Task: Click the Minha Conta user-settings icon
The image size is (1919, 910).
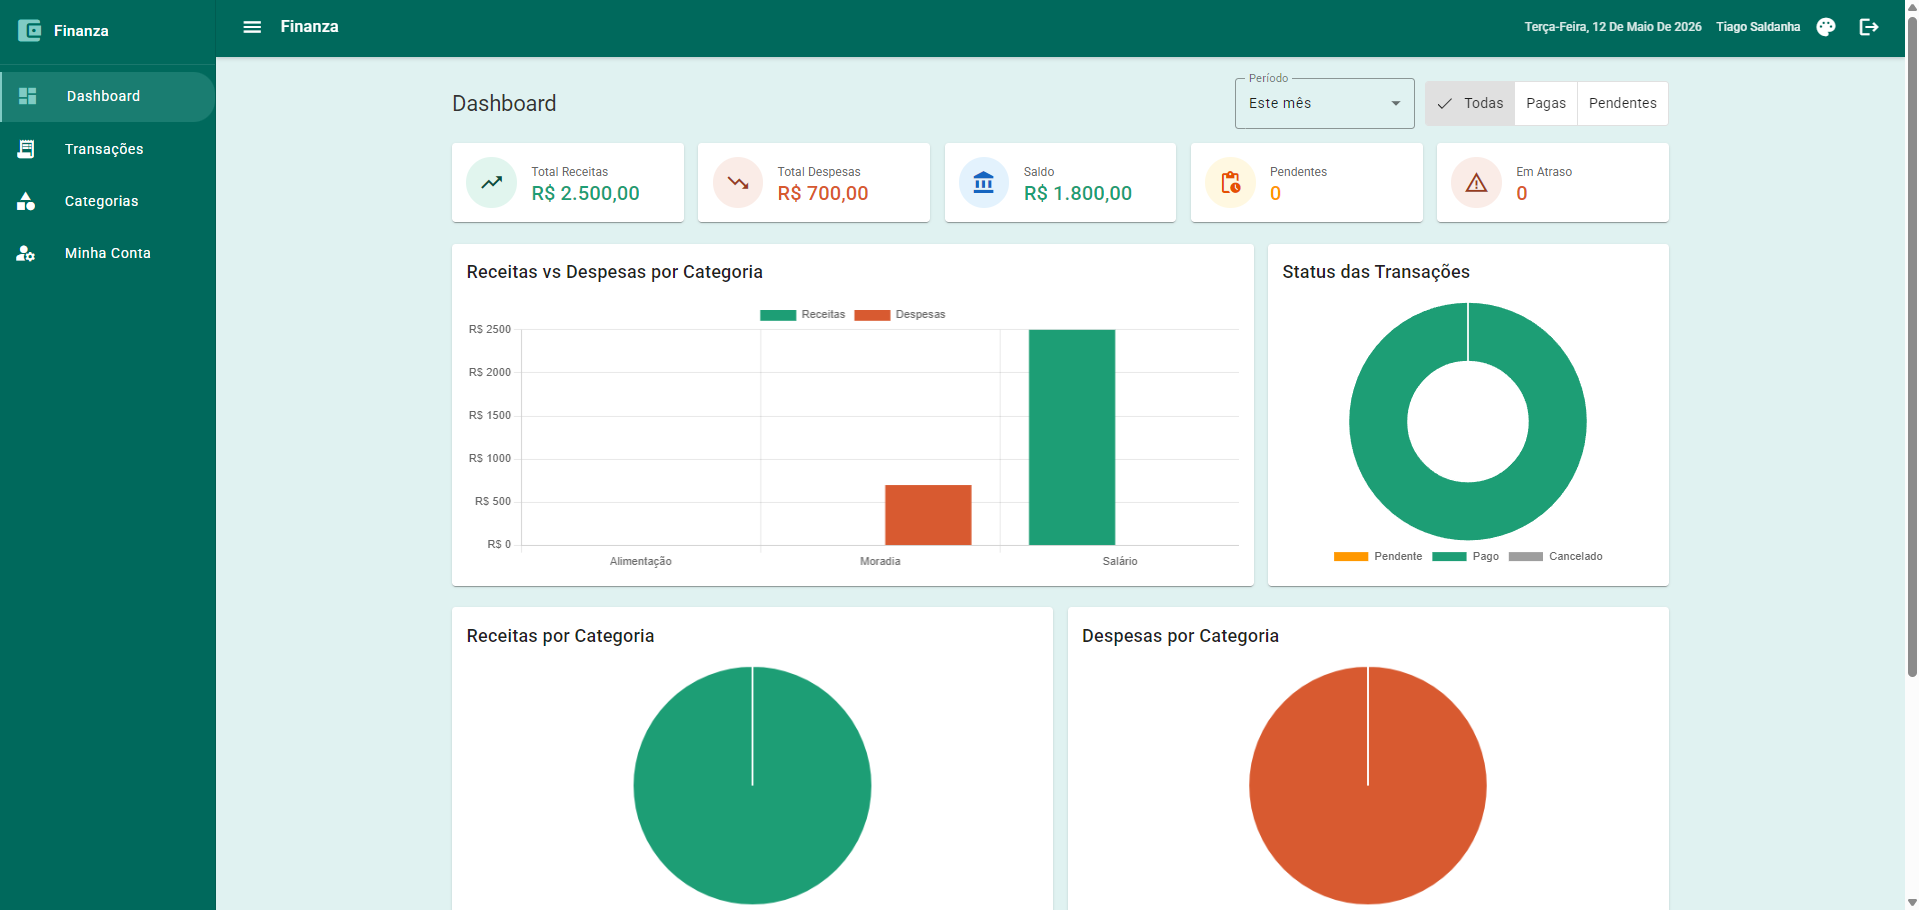Action: point(26,253)
